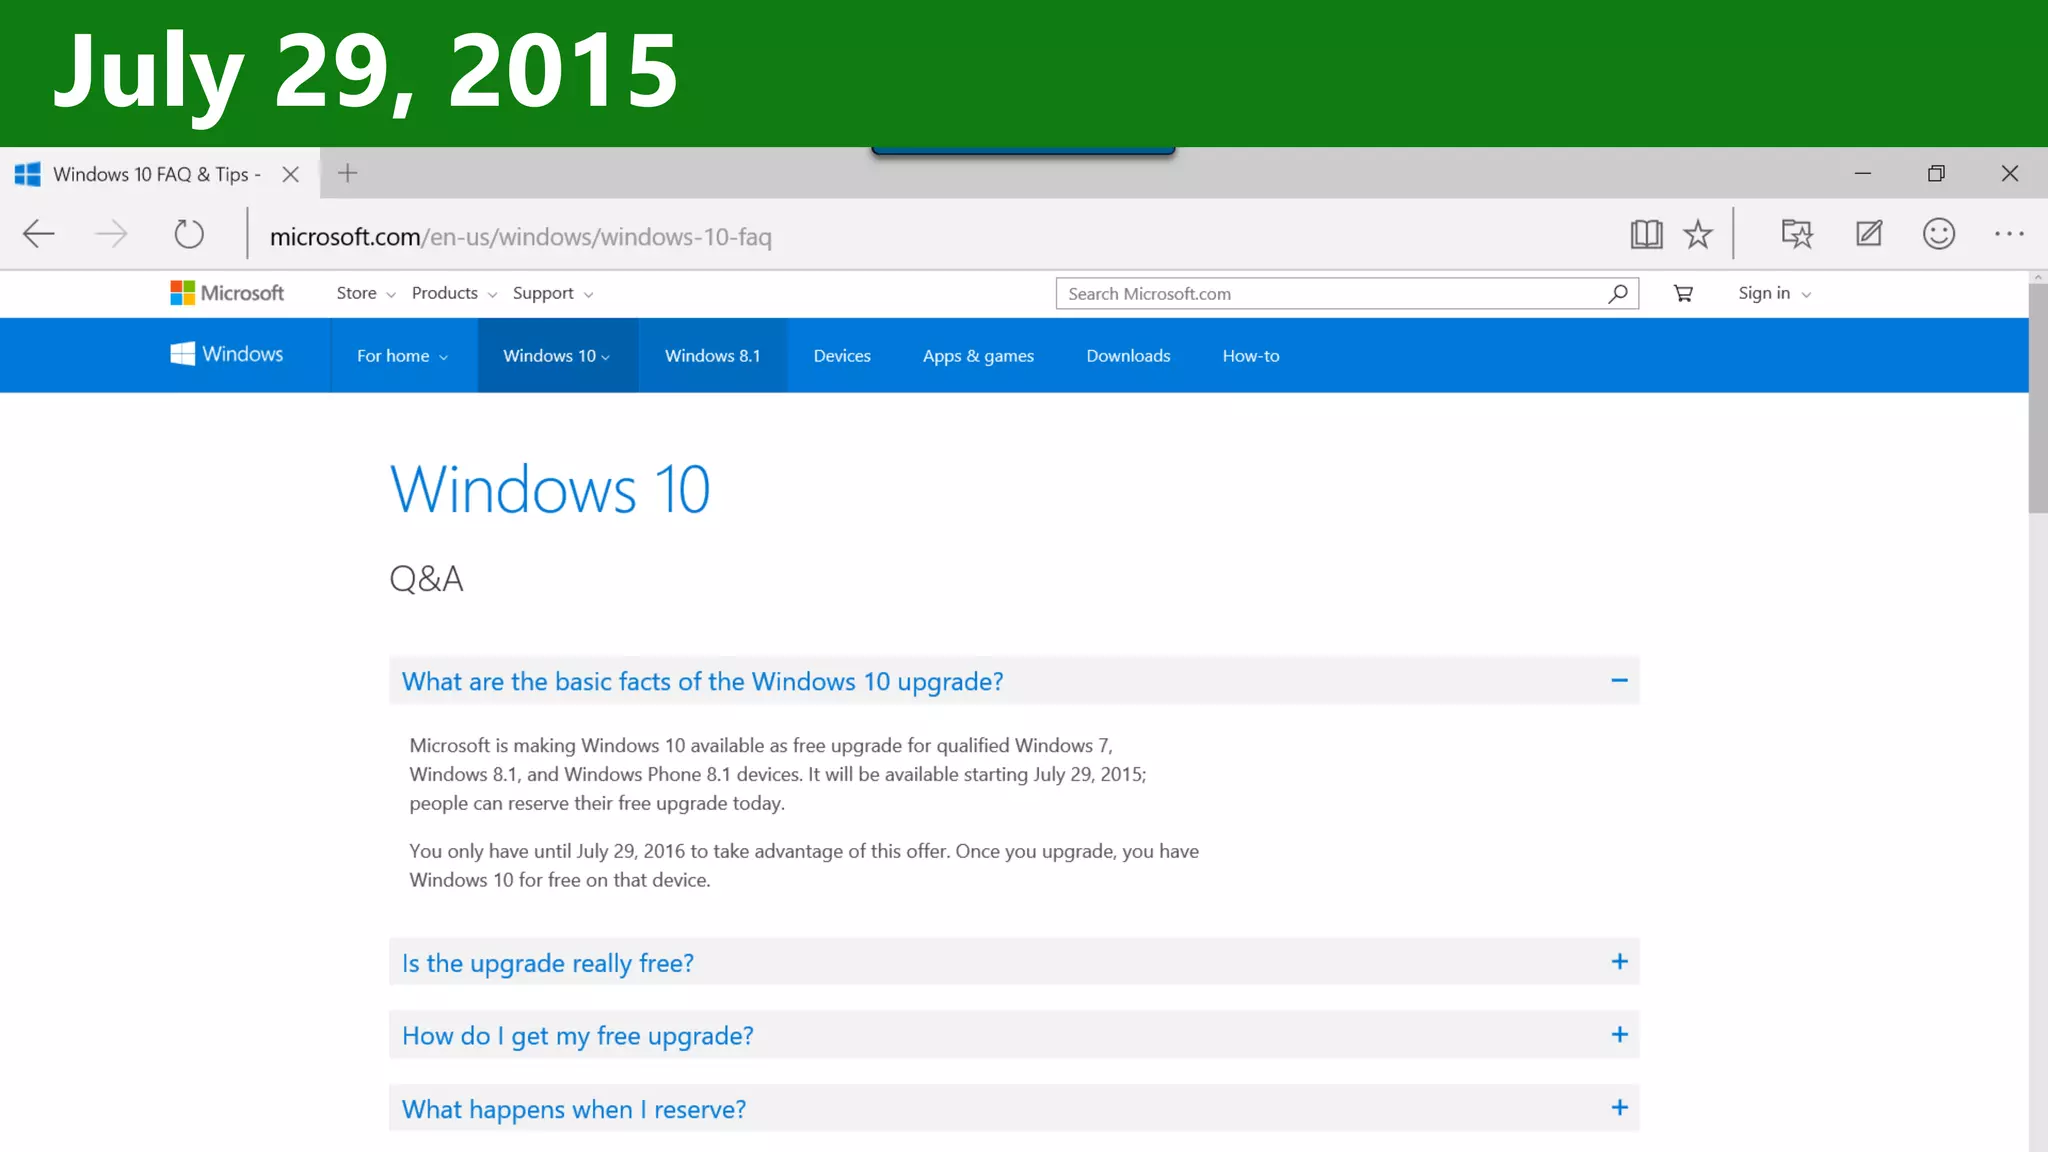This screenshot has width=2048, height=1152.
Task: Expand 'Is the upgrade really free?' plus
Action: pos(1619,962)
